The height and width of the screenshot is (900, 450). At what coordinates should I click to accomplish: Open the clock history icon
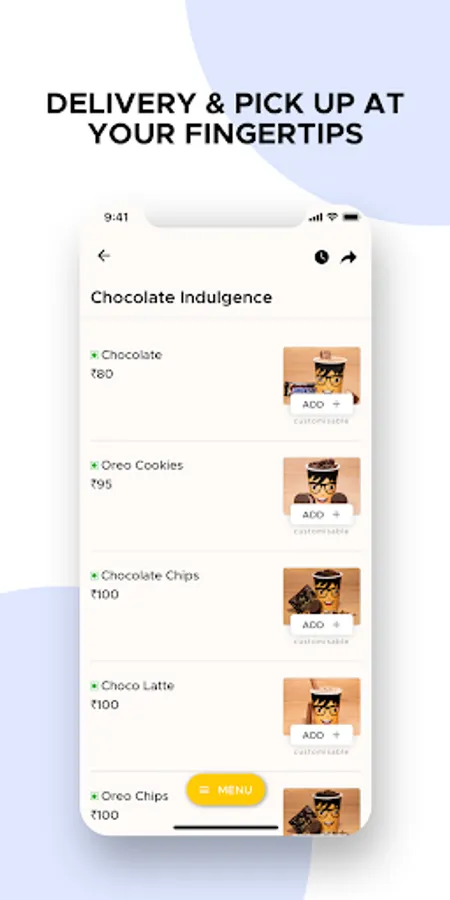(321, 257)
